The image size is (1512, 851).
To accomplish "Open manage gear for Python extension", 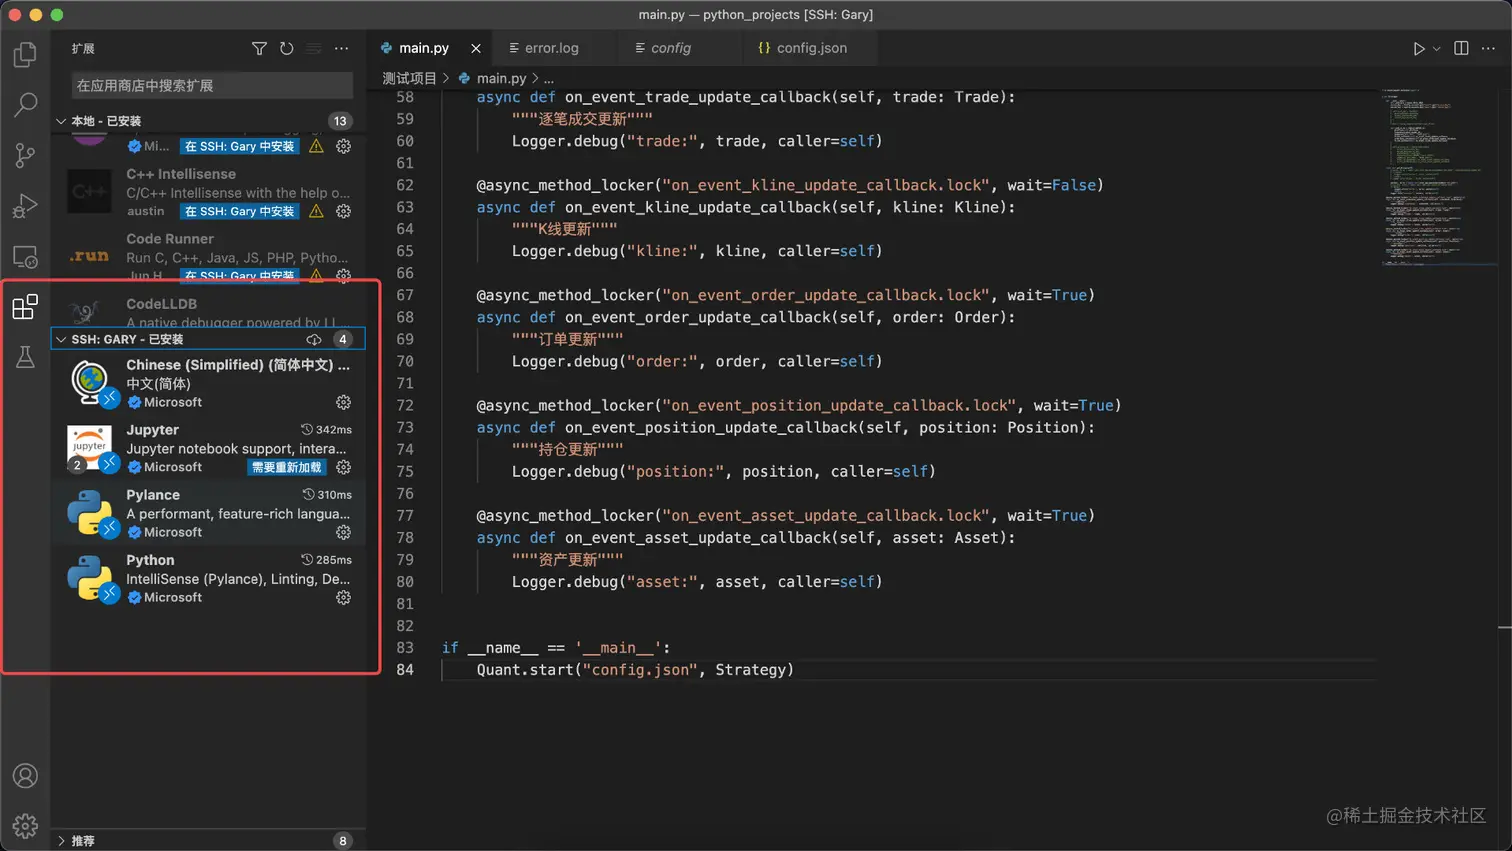I will coord(343,597).
